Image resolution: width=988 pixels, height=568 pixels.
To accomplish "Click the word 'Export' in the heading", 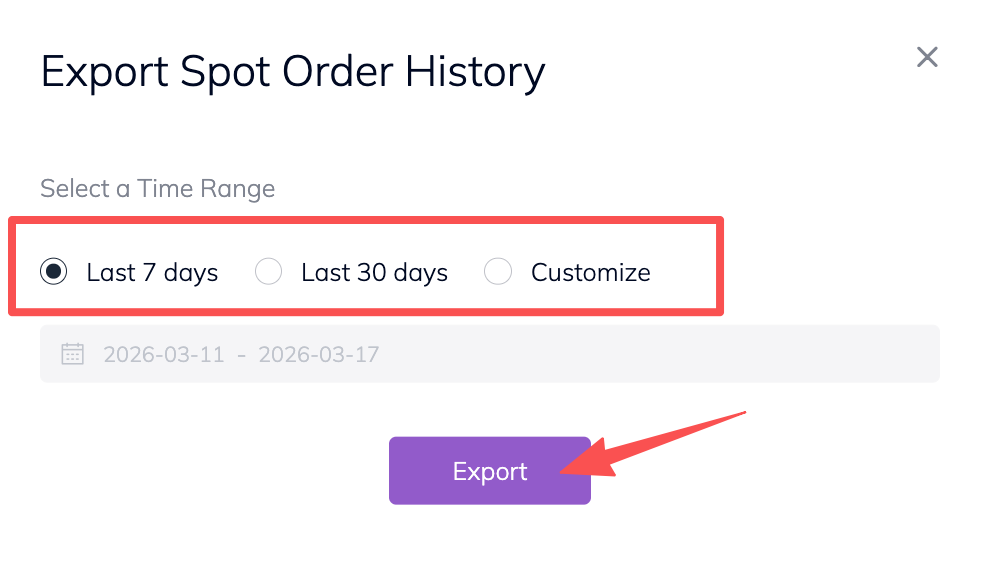I will [103, 72].
